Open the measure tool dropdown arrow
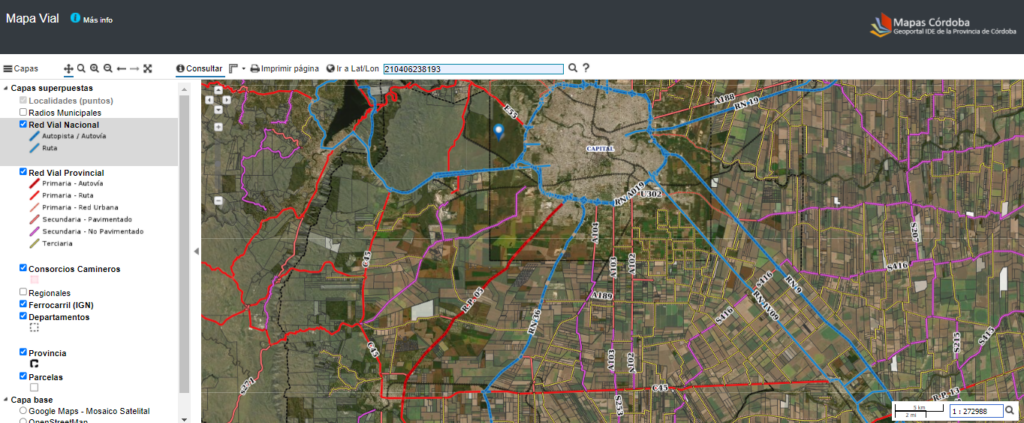Image resolution: width=1024 pixels, height=423 pixels. click(244, 69)
